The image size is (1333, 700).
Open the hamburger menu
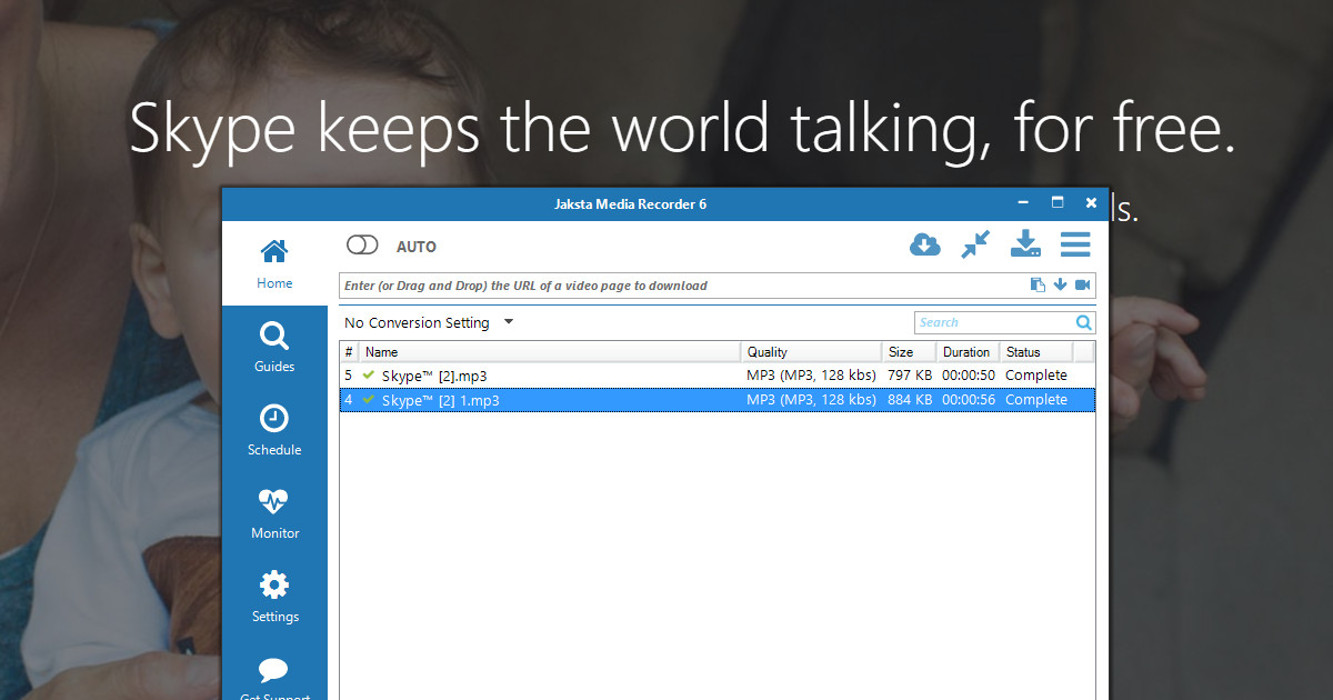(1075, 245)
